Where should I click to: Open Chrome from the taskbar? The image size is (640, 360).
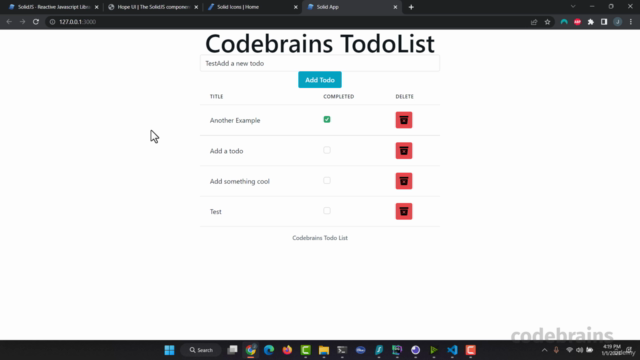(x=251, y=350)
